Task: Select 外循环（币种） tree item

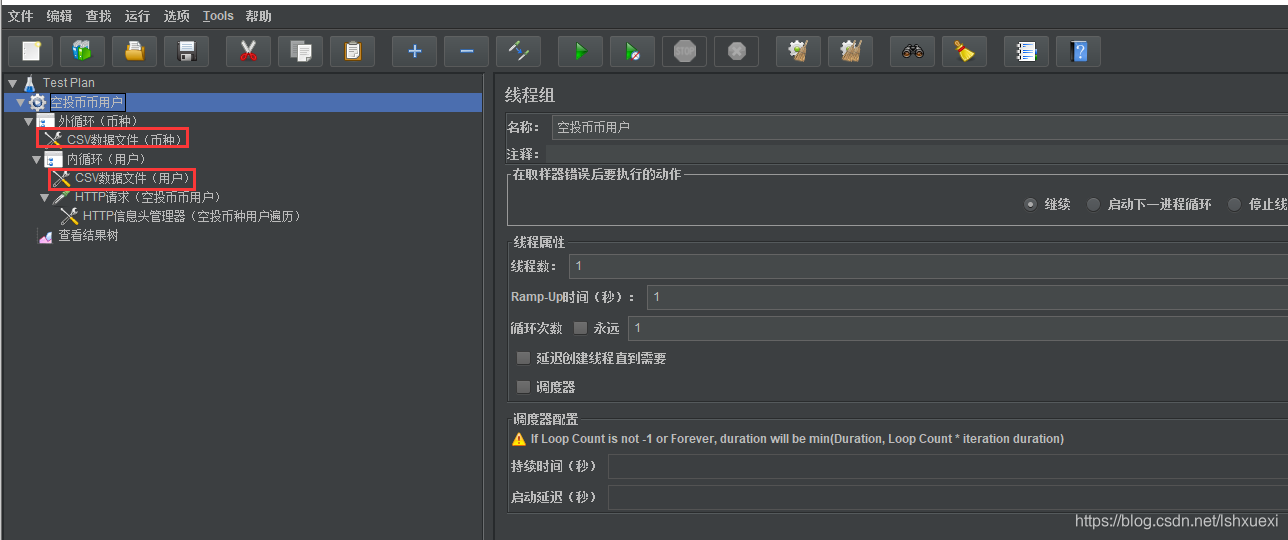Action: [x=98, y=121]
